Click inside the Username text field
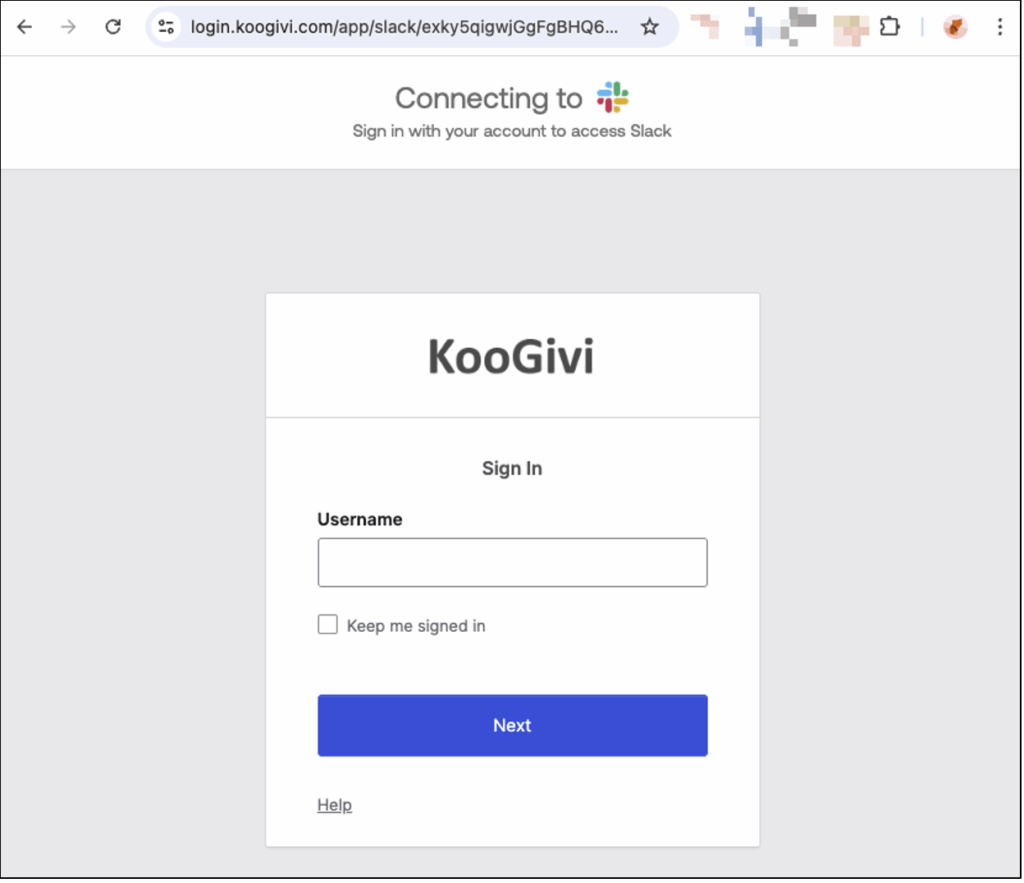 [x=512, y=562]
